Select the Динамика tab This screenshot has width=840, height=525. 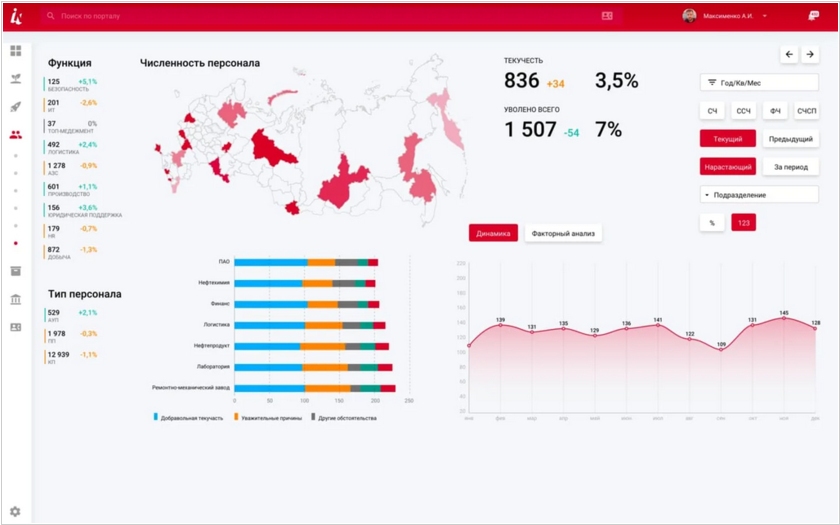(493, 234)
